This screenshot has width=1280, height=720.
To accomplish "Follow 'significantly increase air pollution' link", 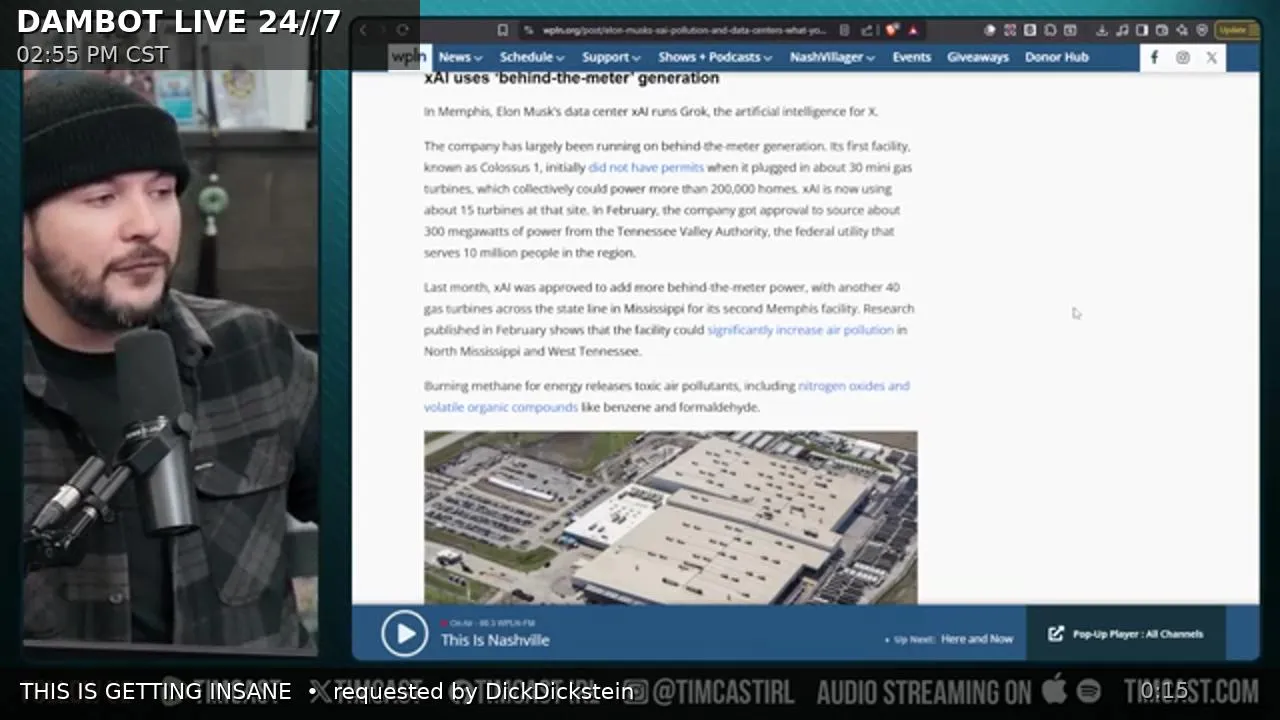I will tap(800, 330).
